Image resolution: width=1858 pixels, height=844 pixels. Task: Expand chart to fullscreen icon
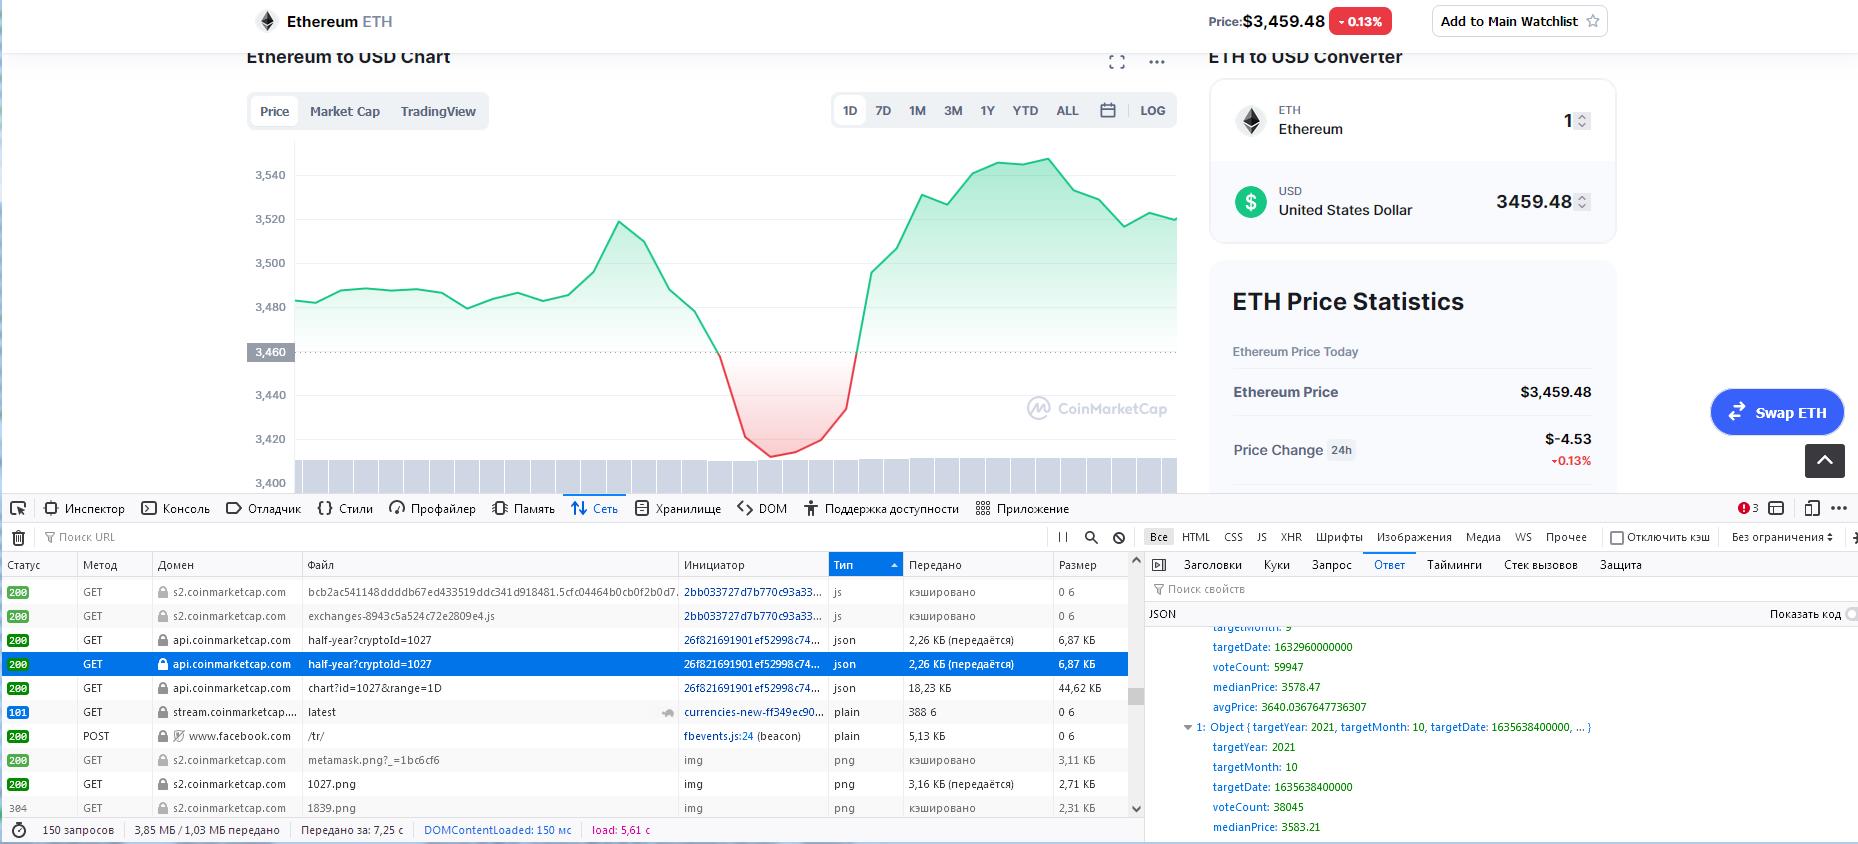coord(1117,62)
